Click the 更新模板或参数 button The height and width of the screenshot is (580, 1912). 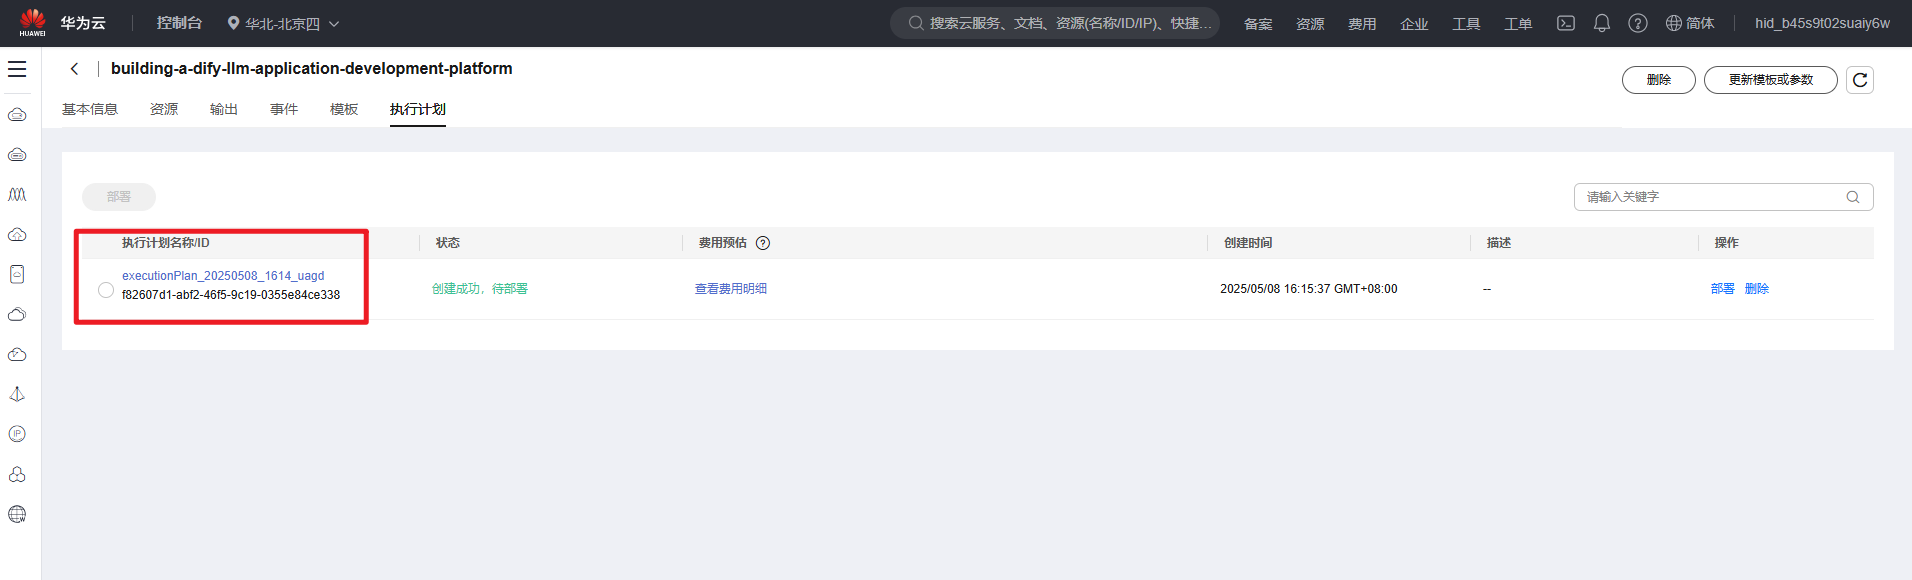point(1771,80)
